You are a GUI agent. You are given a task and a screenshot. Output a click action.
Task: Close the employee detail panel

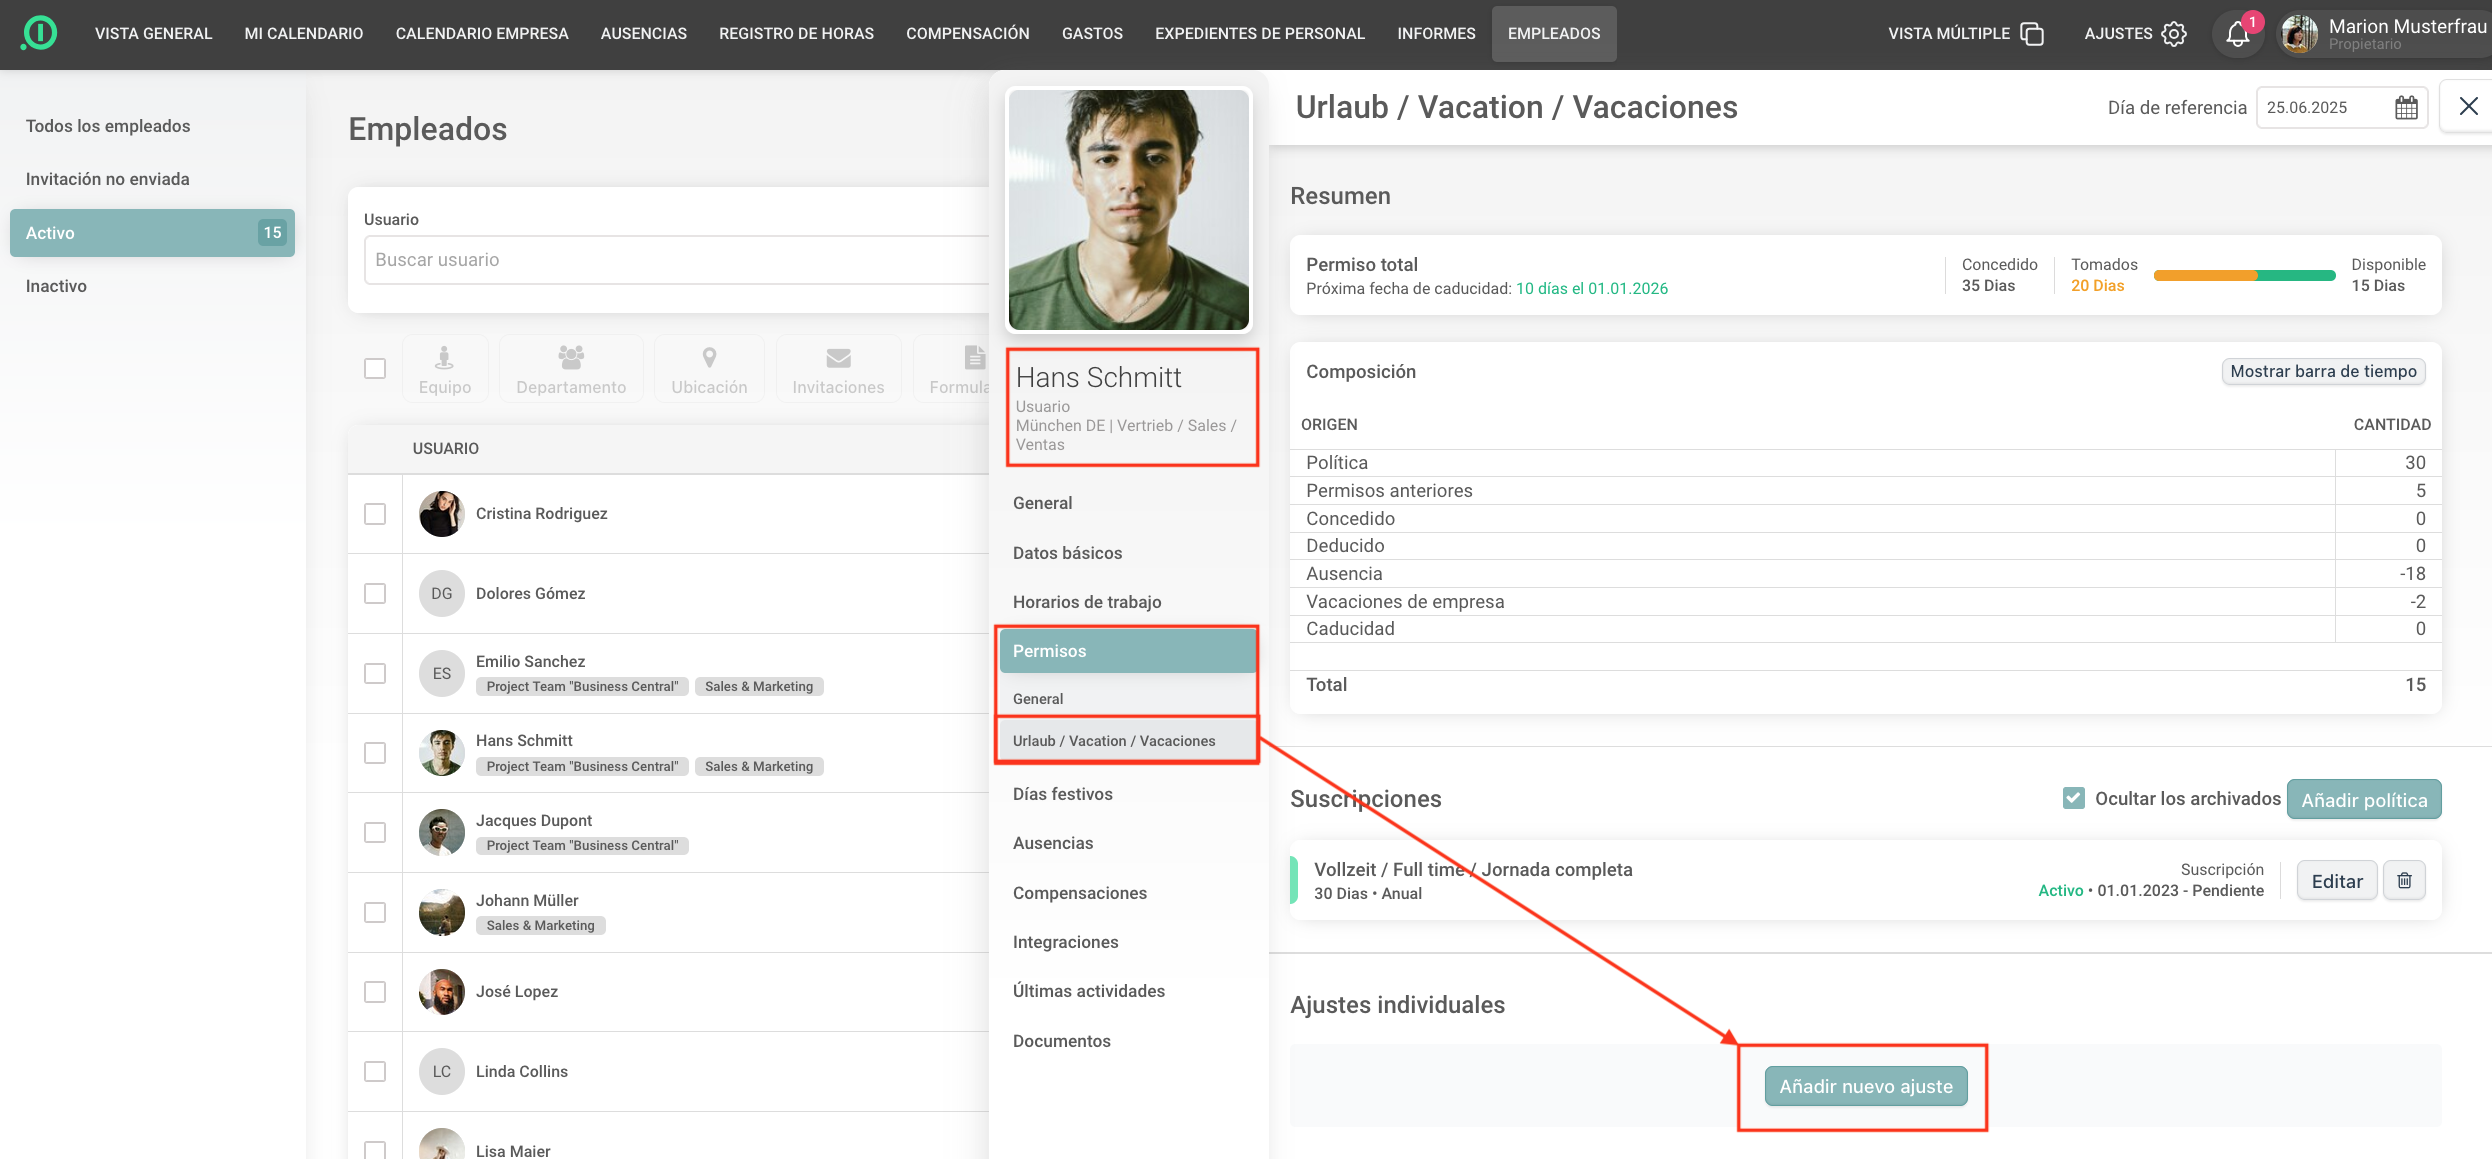2468,106
